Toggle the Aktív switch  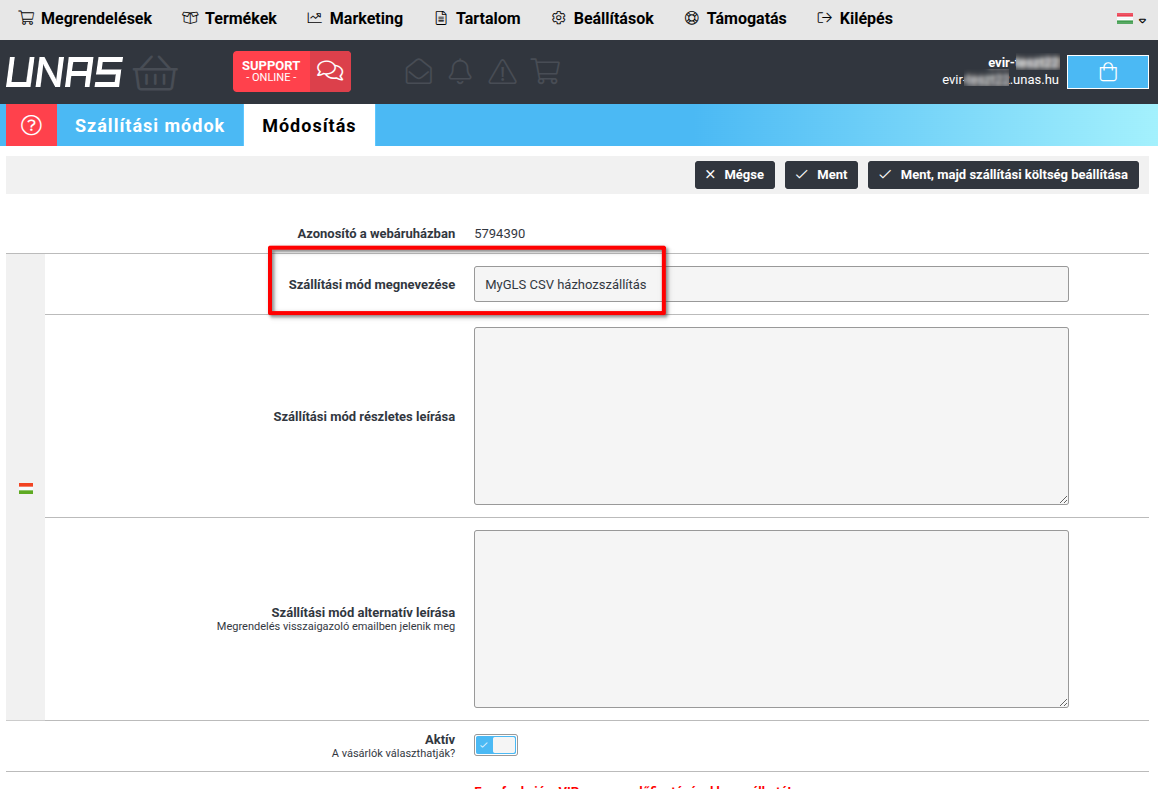(x=496, y=745)
